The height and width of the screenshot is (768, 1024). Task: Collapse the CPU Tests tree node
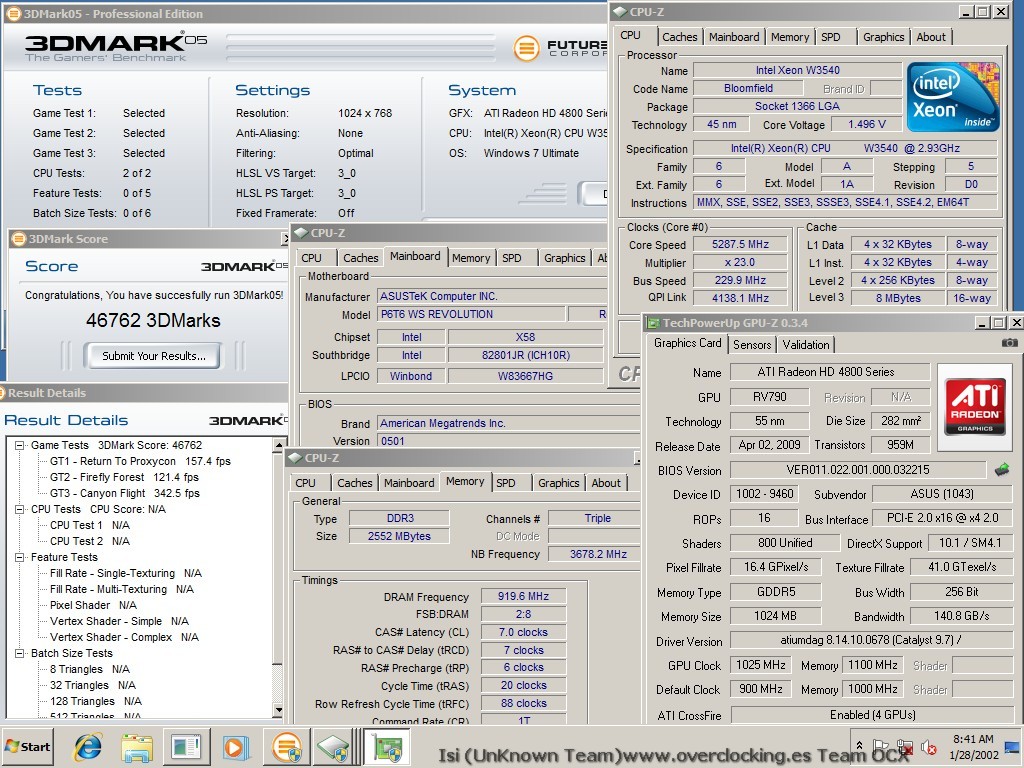point(20,509)
